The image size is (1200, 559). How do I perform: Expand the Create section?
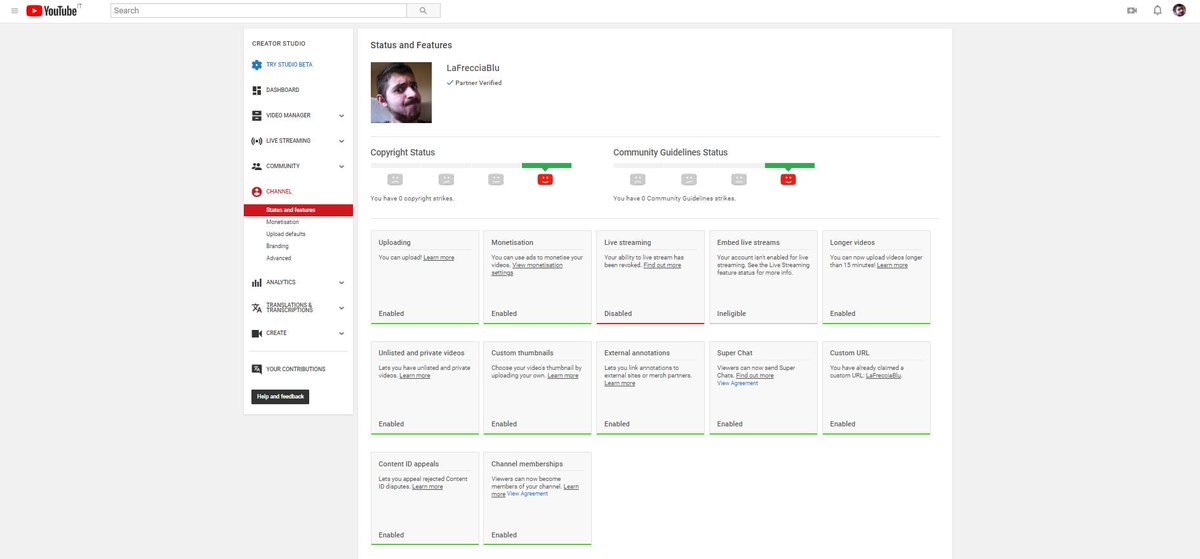coord(341,333)
